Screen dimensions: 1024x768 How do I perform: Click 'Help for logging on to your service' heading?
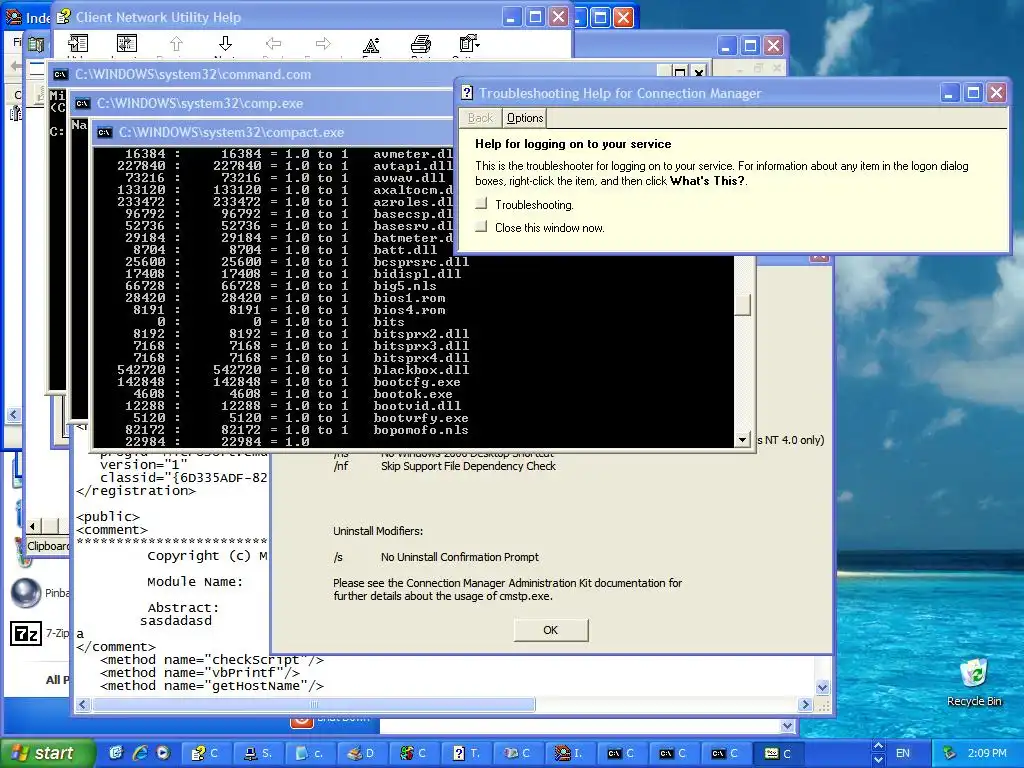(x=573, y=144)
